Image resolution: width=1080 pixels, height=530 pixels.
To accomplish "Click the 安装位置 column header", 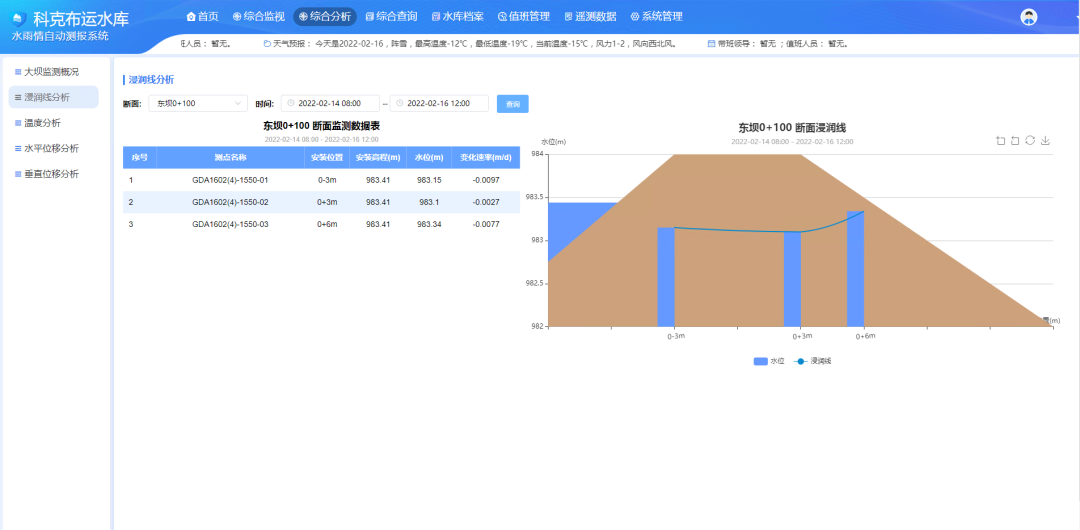I will (x=326, y=157).
